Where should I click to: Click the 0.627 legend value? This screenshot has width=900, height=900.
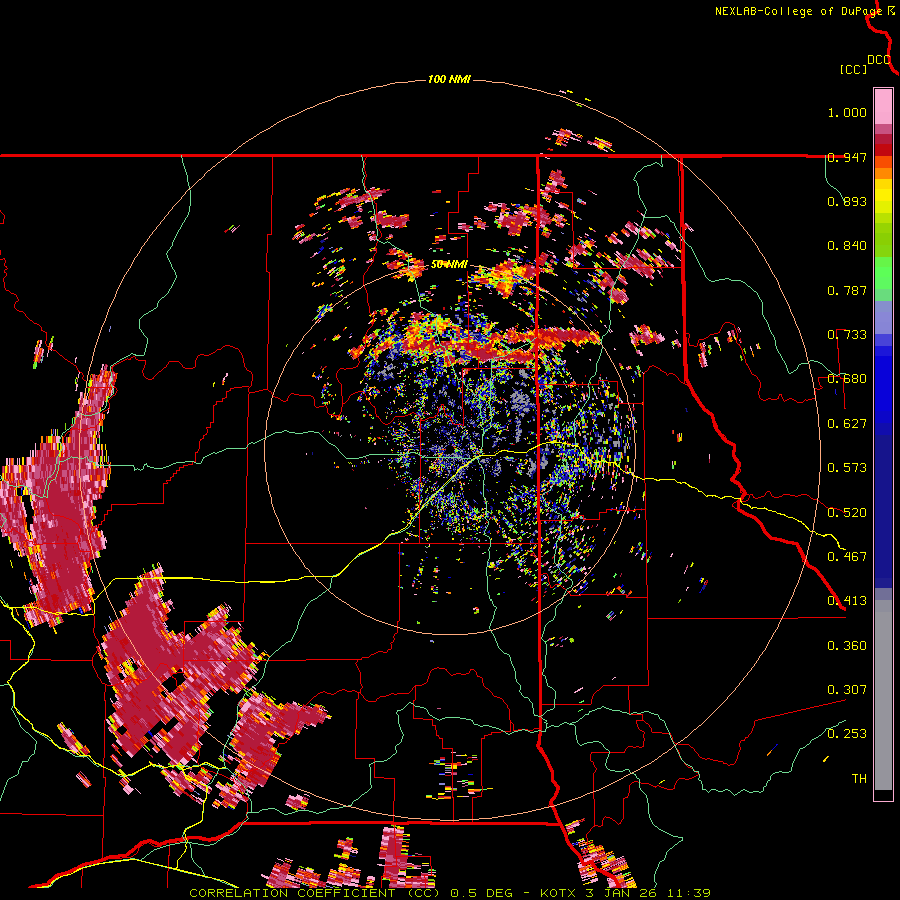click(x=847, y=424)
